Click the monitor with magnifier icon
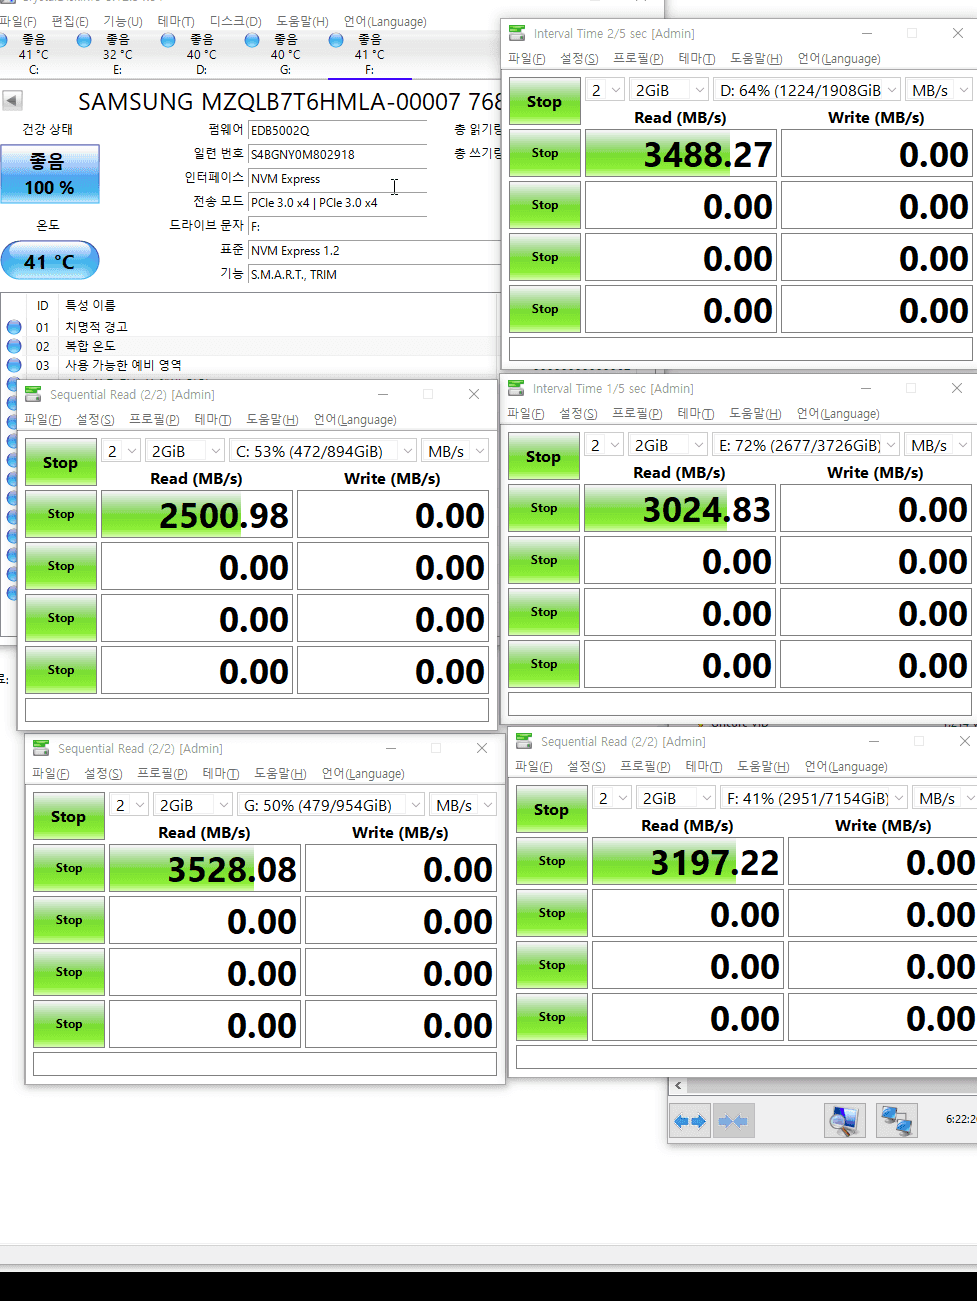977x1301 pixels. (x=844, y=1121)
